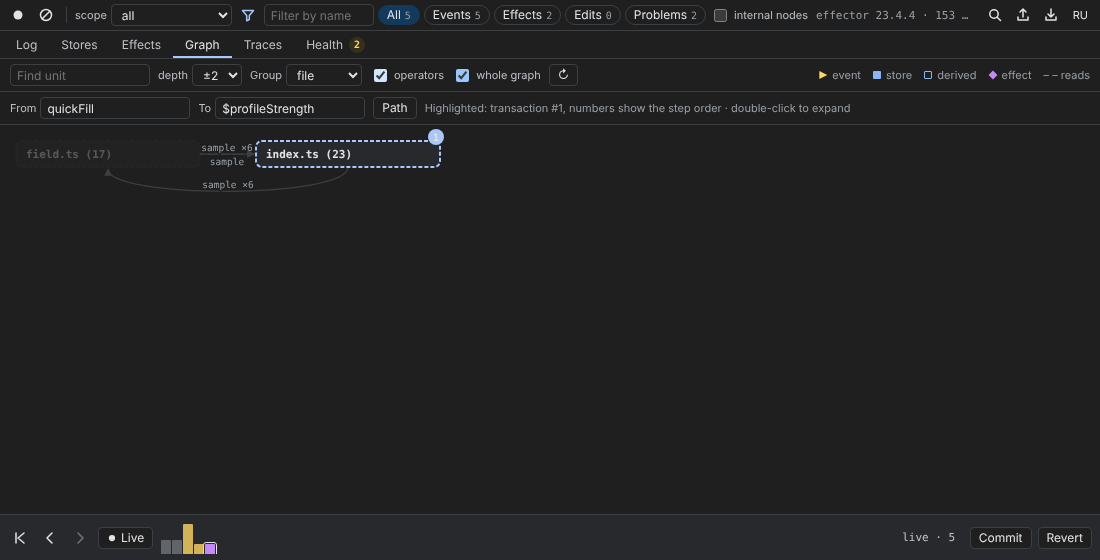The height and width of the screenshot is (560, 1100).
Task: Click the effect legend entry
Action: (1010, 75)
